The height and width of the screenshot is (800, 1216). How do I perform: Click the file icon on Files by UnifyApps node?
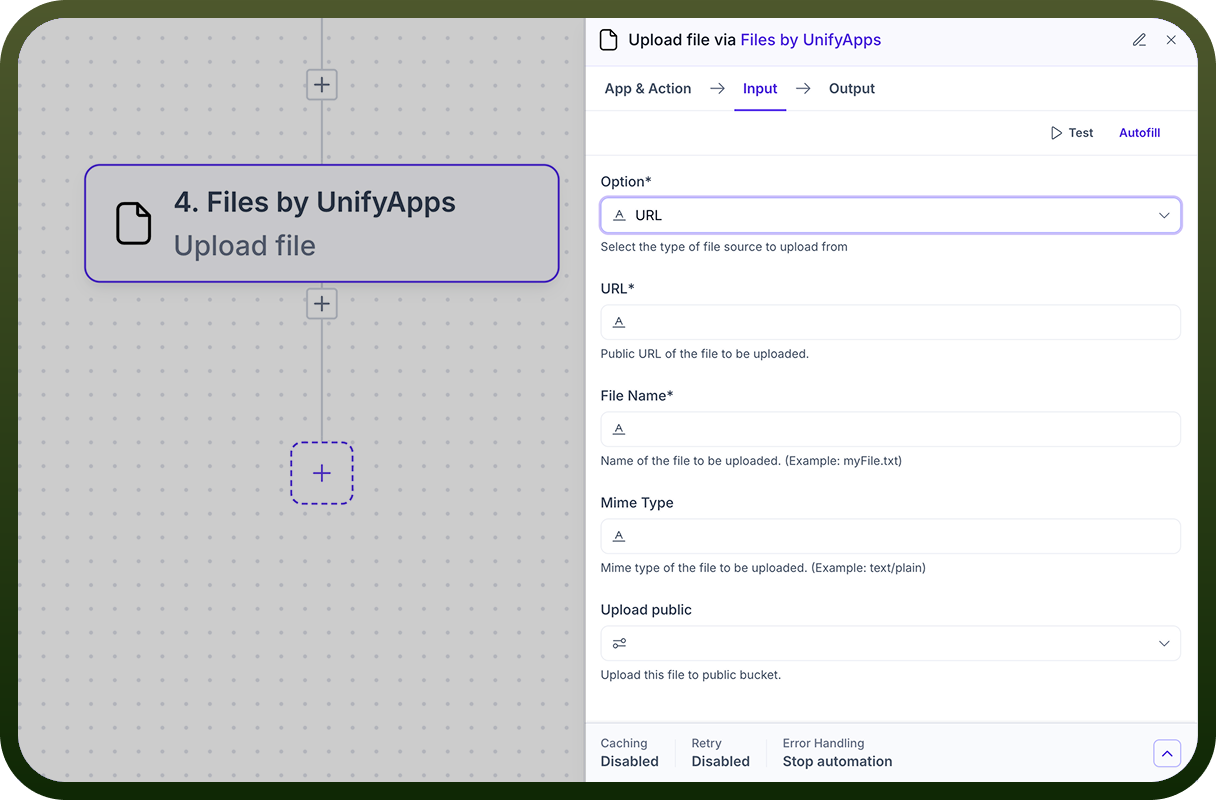[x=134, y=223]
